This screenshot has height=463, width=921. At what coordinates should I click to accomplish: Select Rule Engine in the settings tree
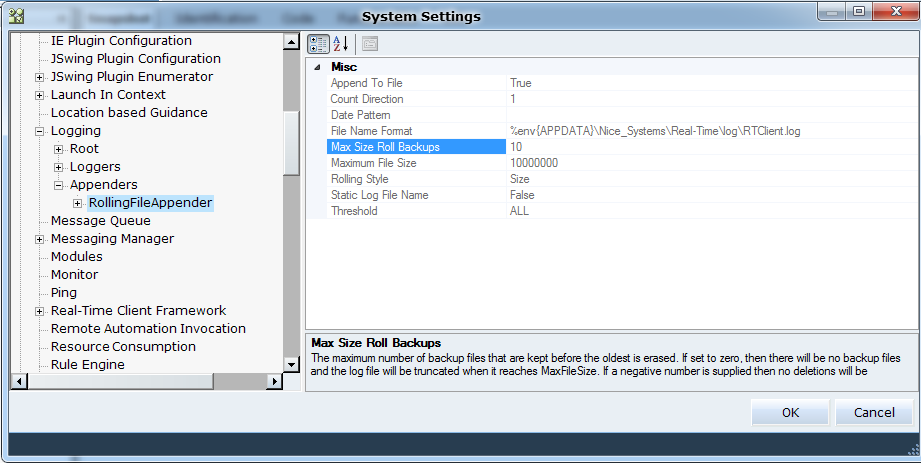point(87,365)
